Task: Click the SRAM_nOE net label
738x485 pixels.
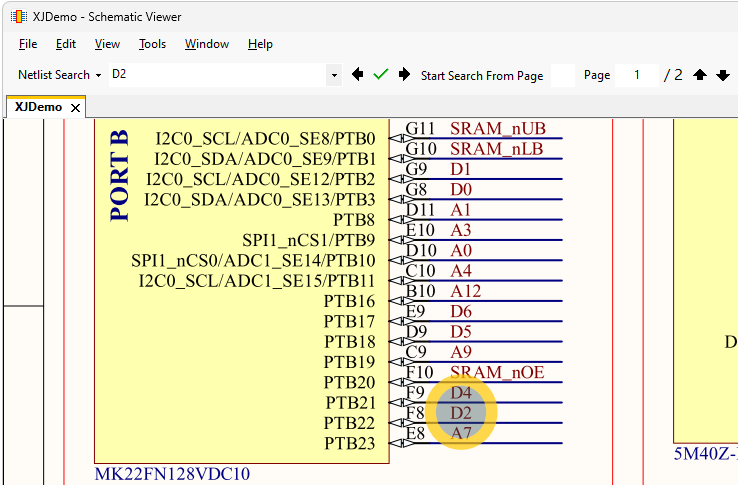Action: tap(496, 372)
